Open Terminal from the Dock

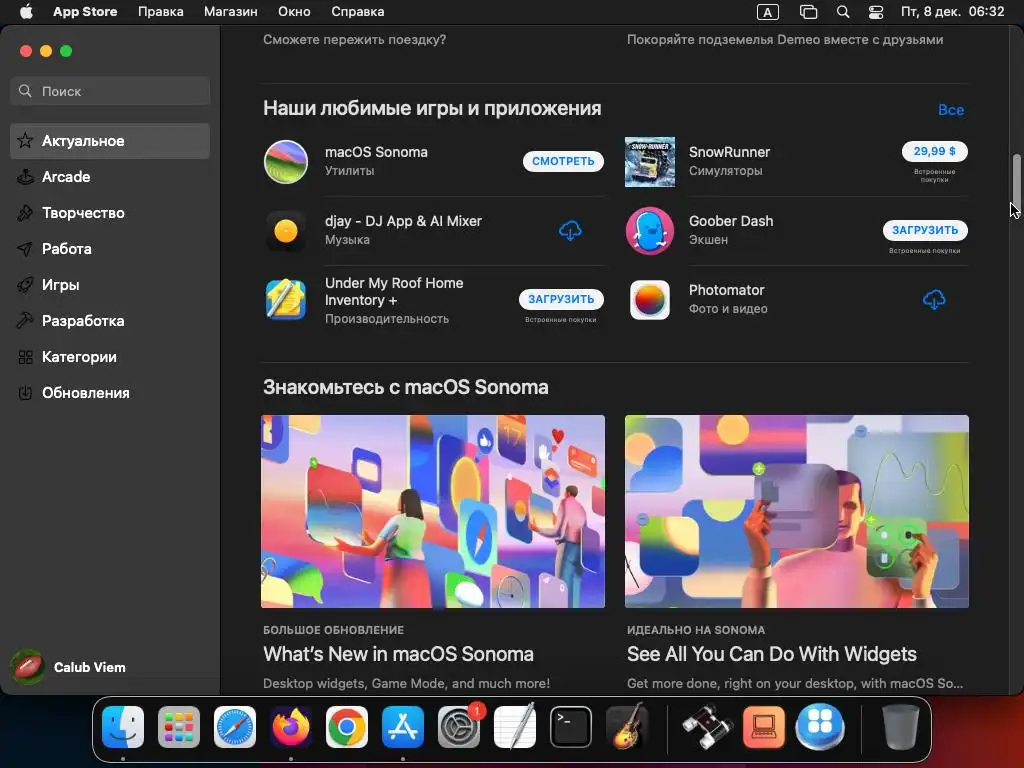(571, 727)
